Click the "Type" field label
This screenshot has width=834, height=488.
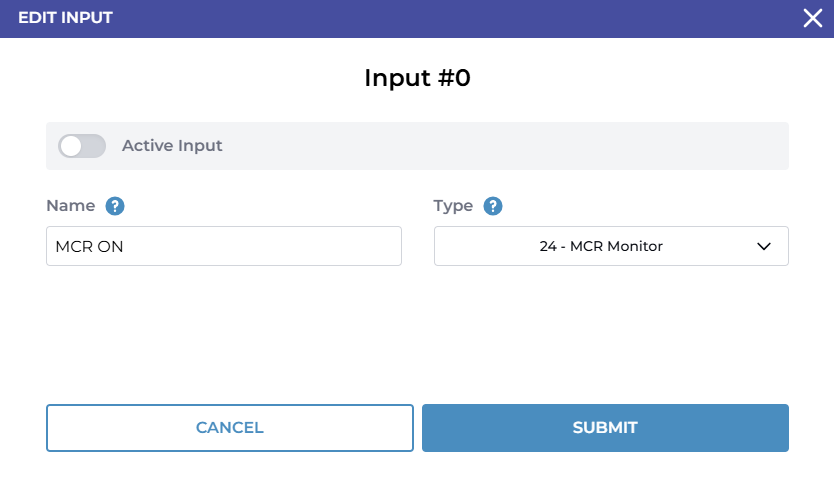(453, 206)
